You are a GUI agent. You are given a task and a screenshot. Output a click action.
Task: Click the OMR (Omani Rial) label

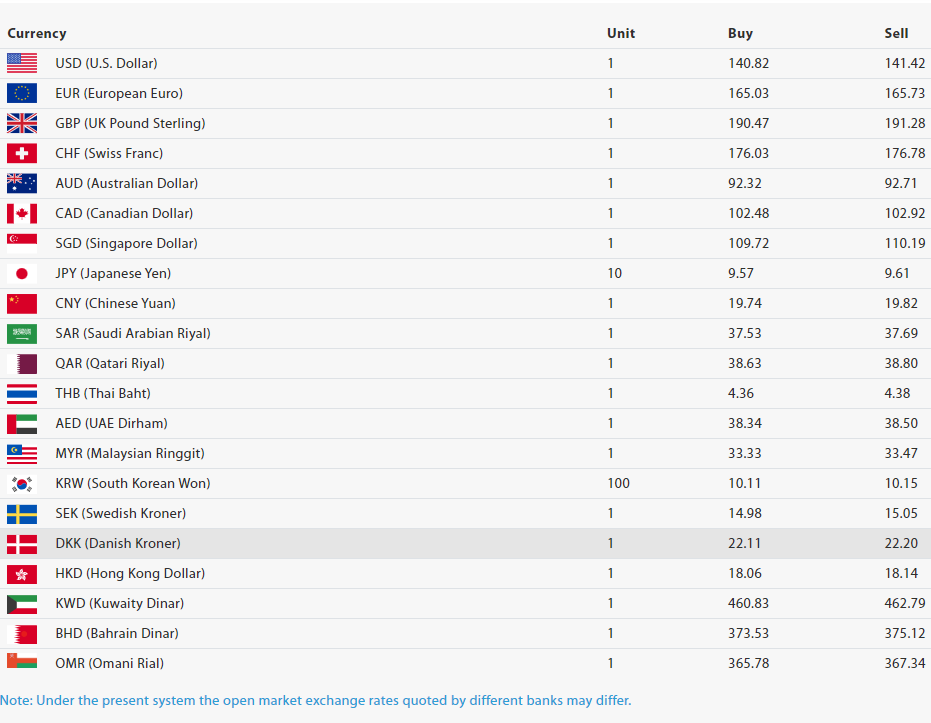(110, 663)
